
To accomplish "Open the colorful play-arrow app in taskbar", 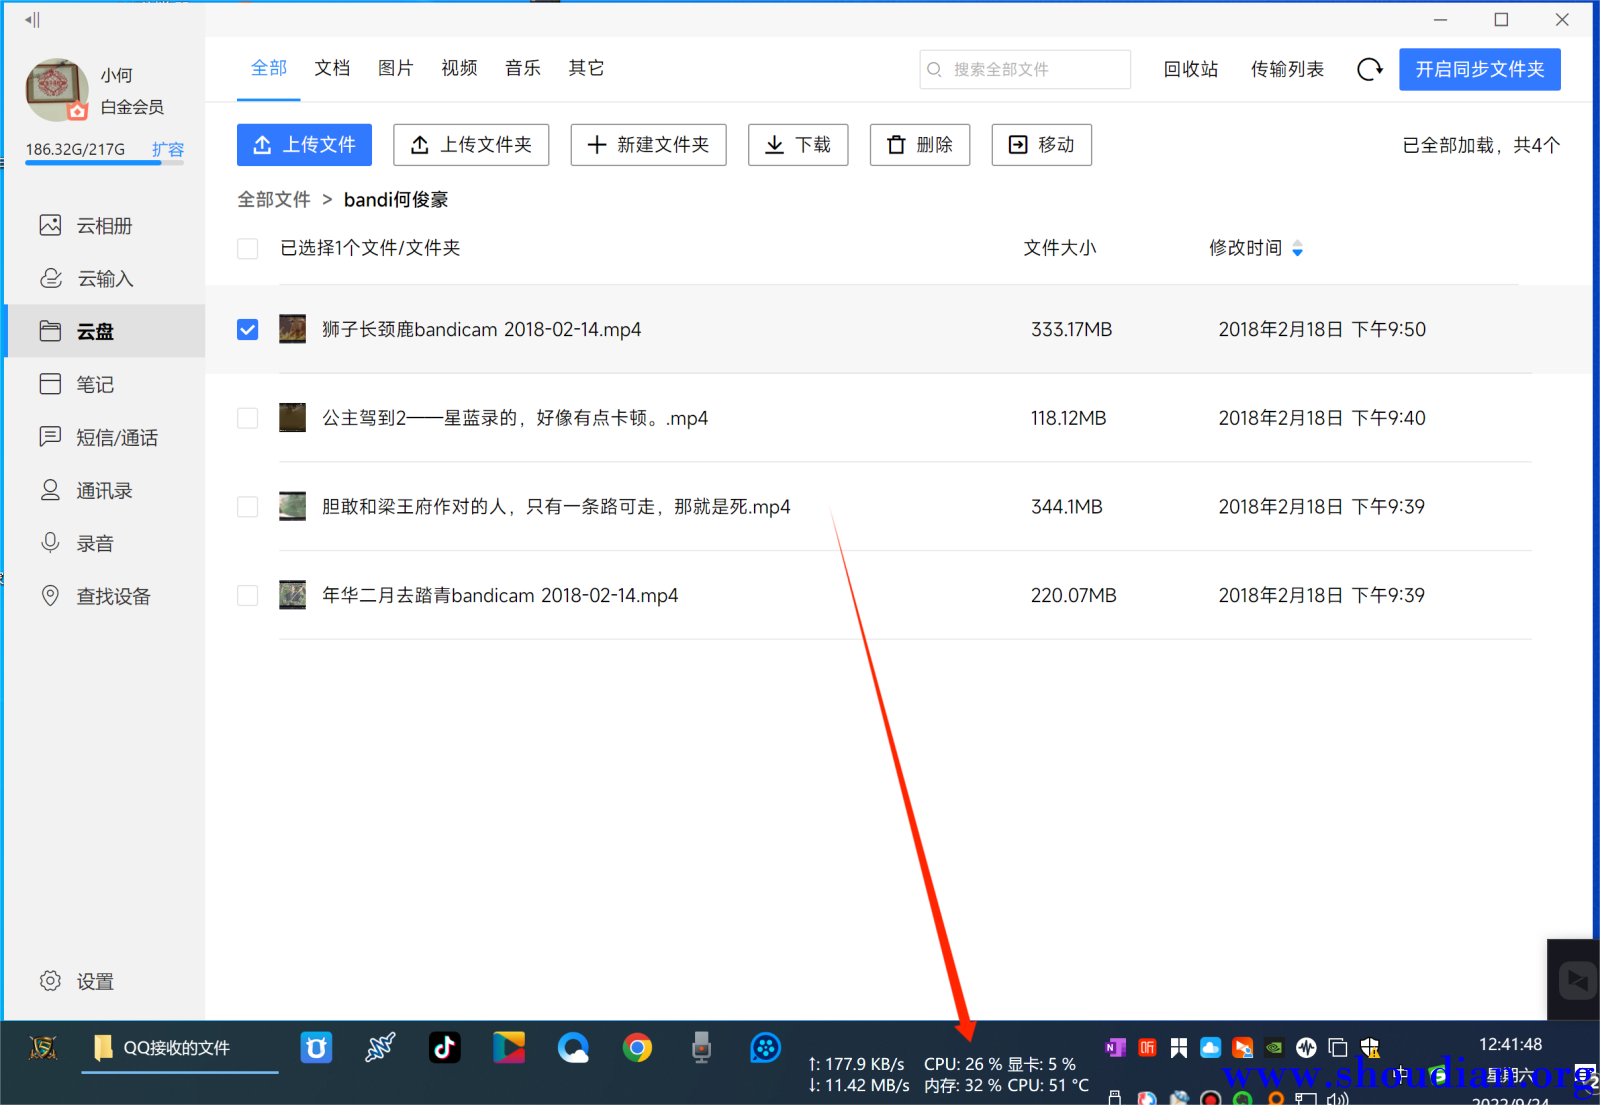I will (x=509, y=1047).
